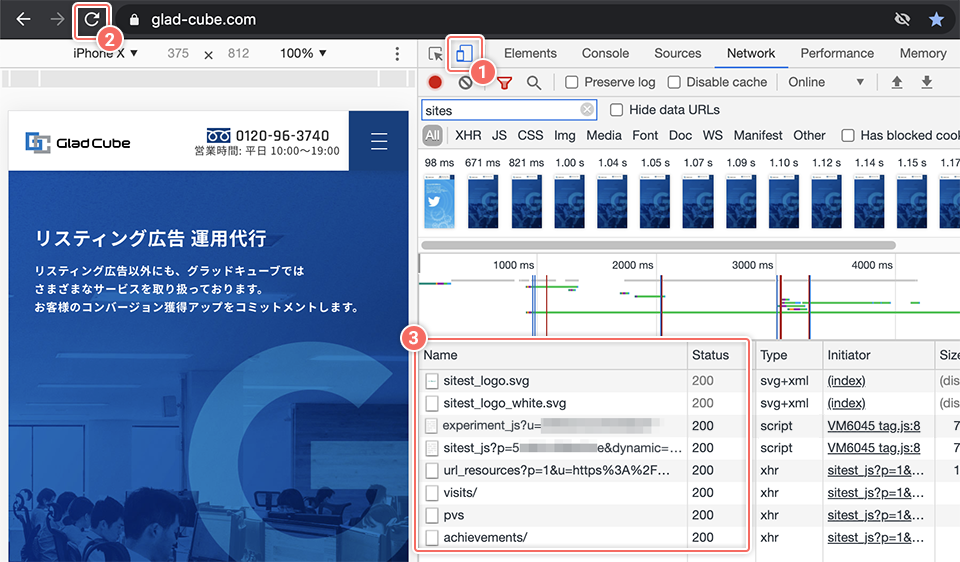
Task: Clear the network log
Action: [x=465, y=82]
